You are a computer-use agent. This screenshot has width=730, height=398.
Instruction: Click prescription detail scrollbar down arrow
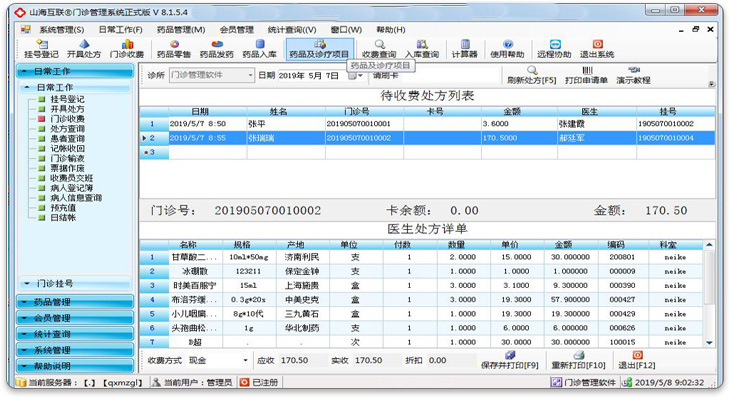709,343
